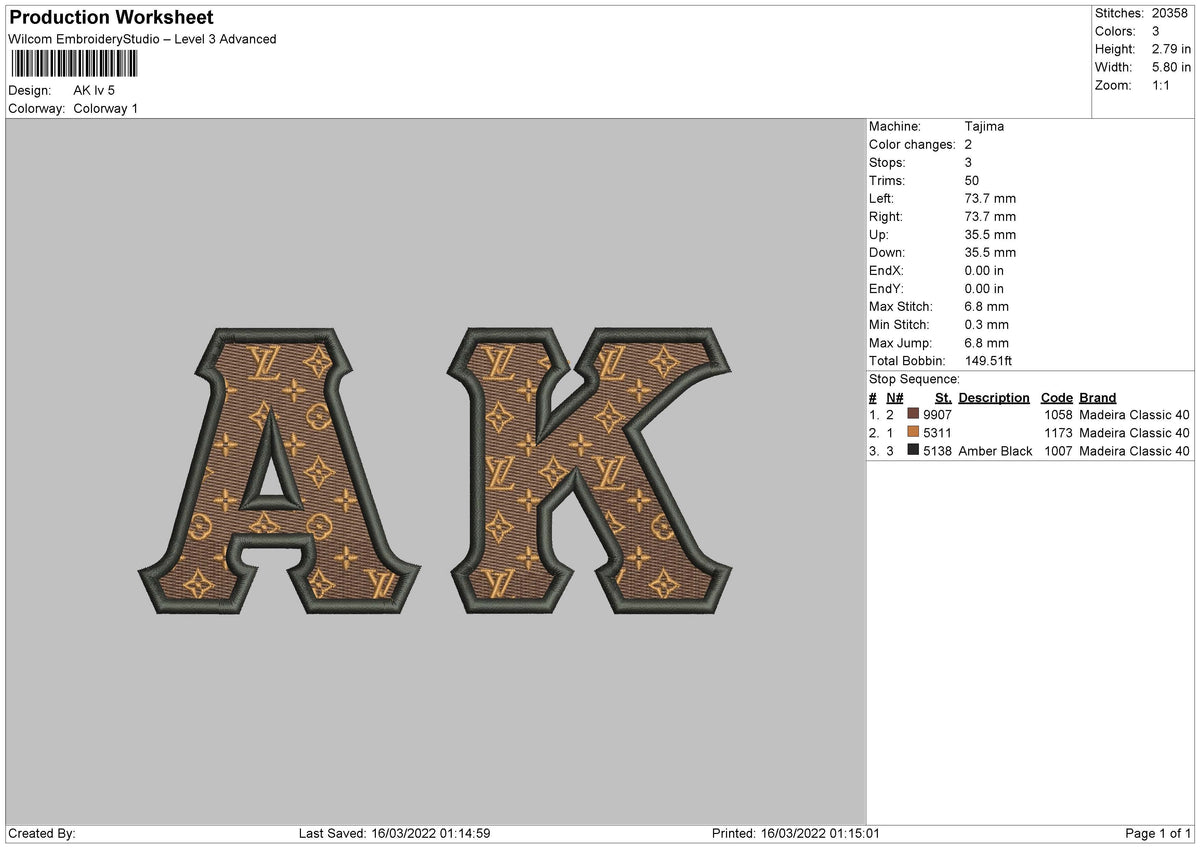Click Madeira Classic 40 in the 1058 row
Viewport: 1200px width, 848px height.
point(1134,415)
